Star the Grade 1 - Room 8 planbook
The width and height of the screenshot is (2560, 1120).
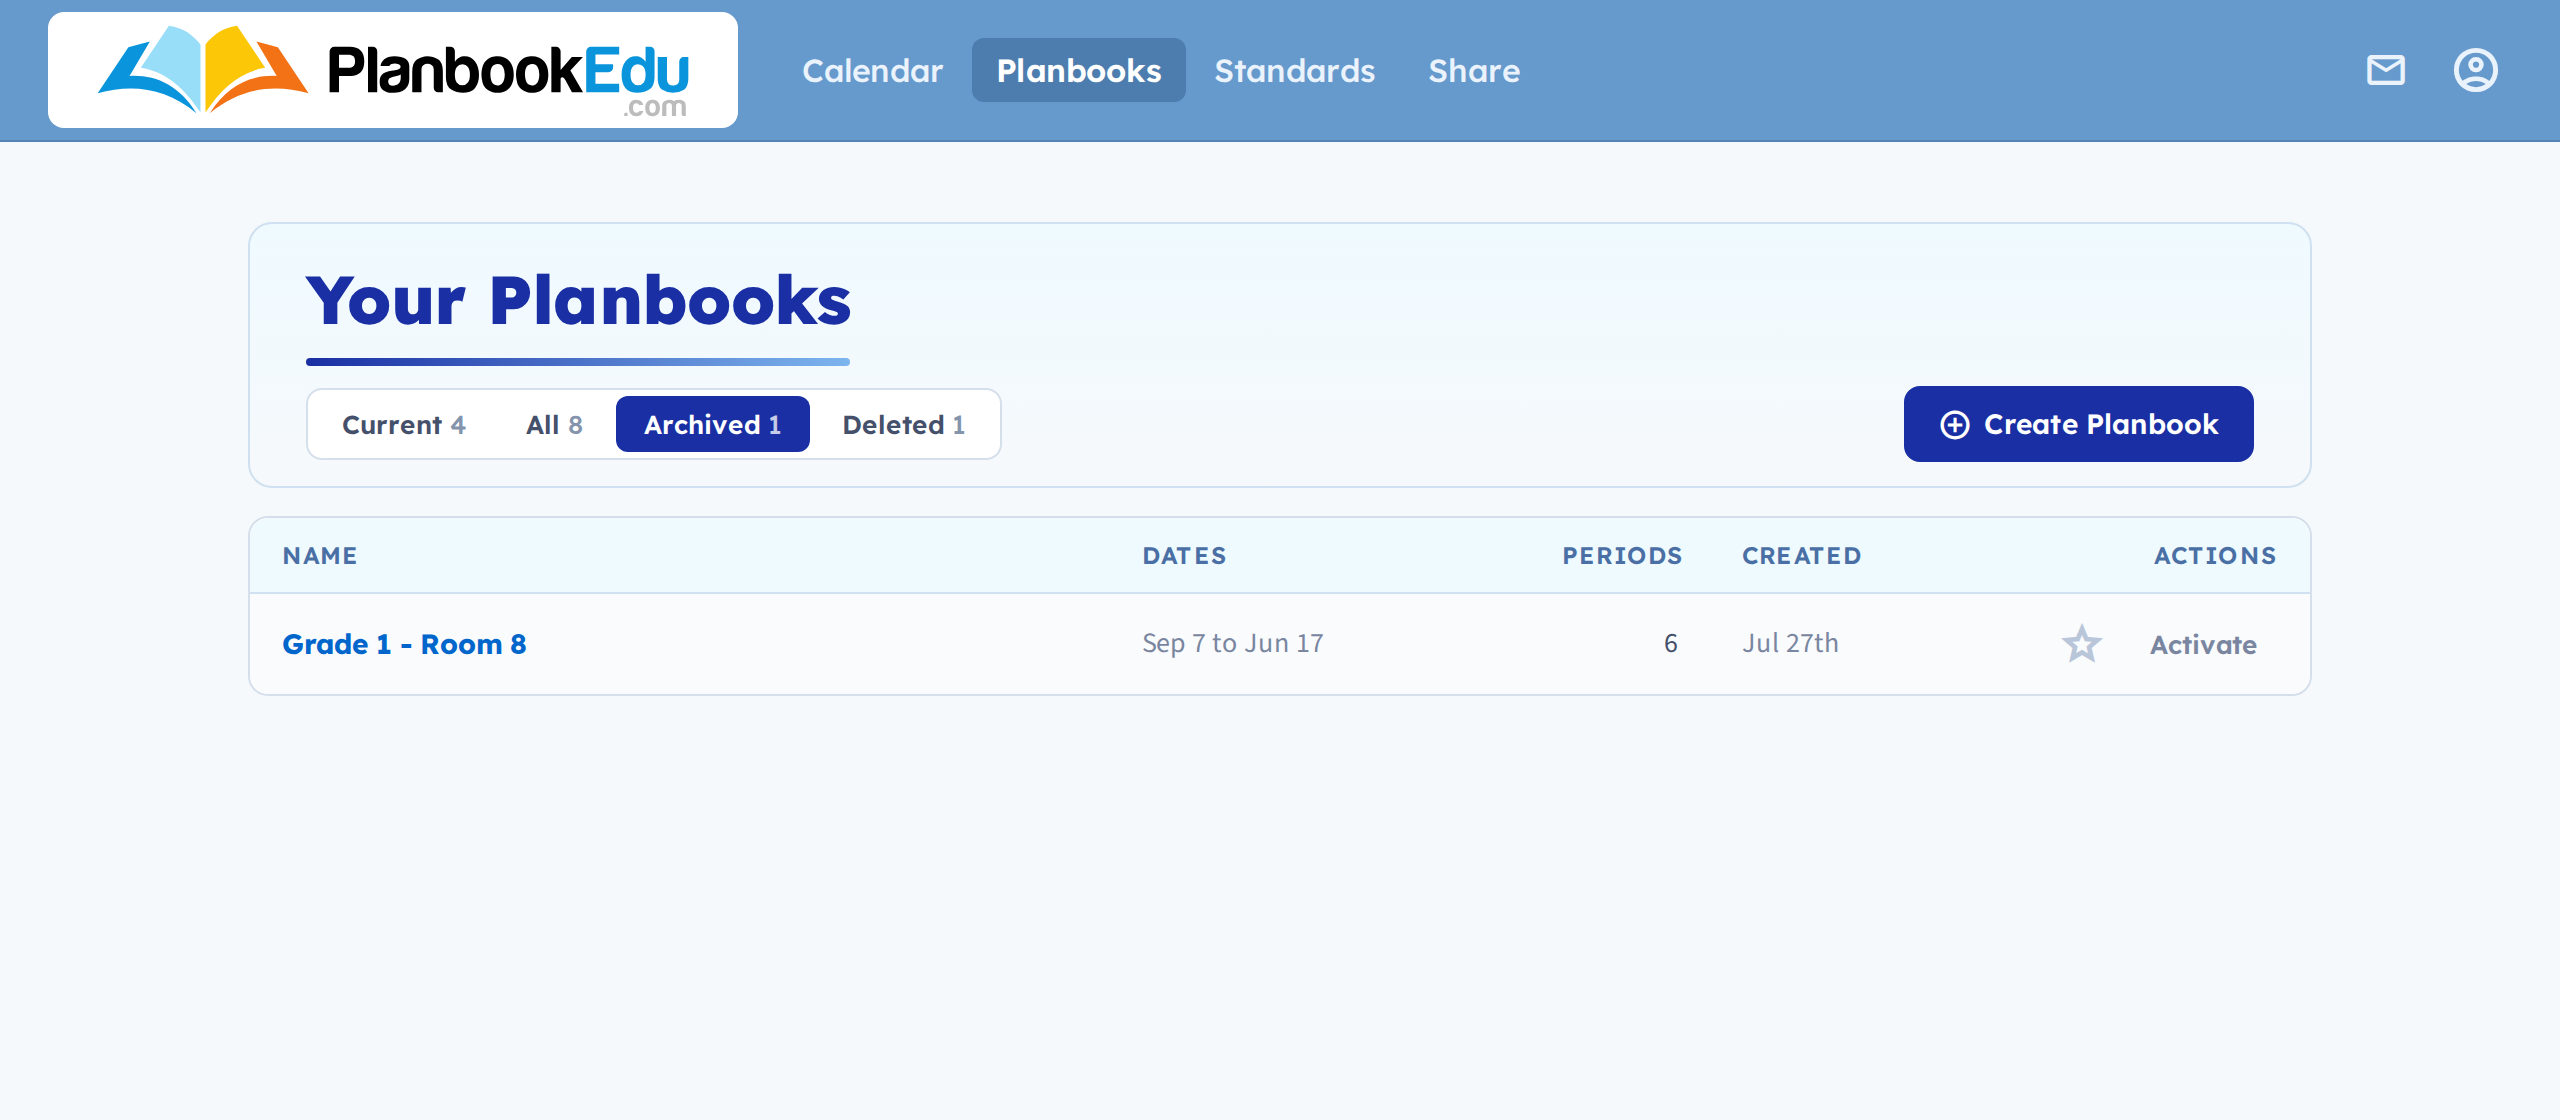point(2082,644)
